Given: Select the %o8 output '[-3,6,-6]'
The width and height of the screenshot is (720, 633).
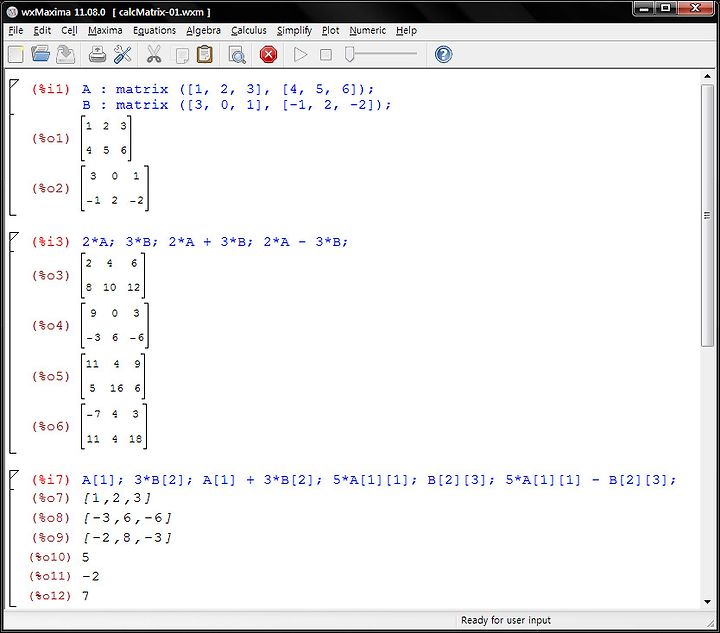Looking at the screenshot, I should pyautogui.click(x=127, y=518).
